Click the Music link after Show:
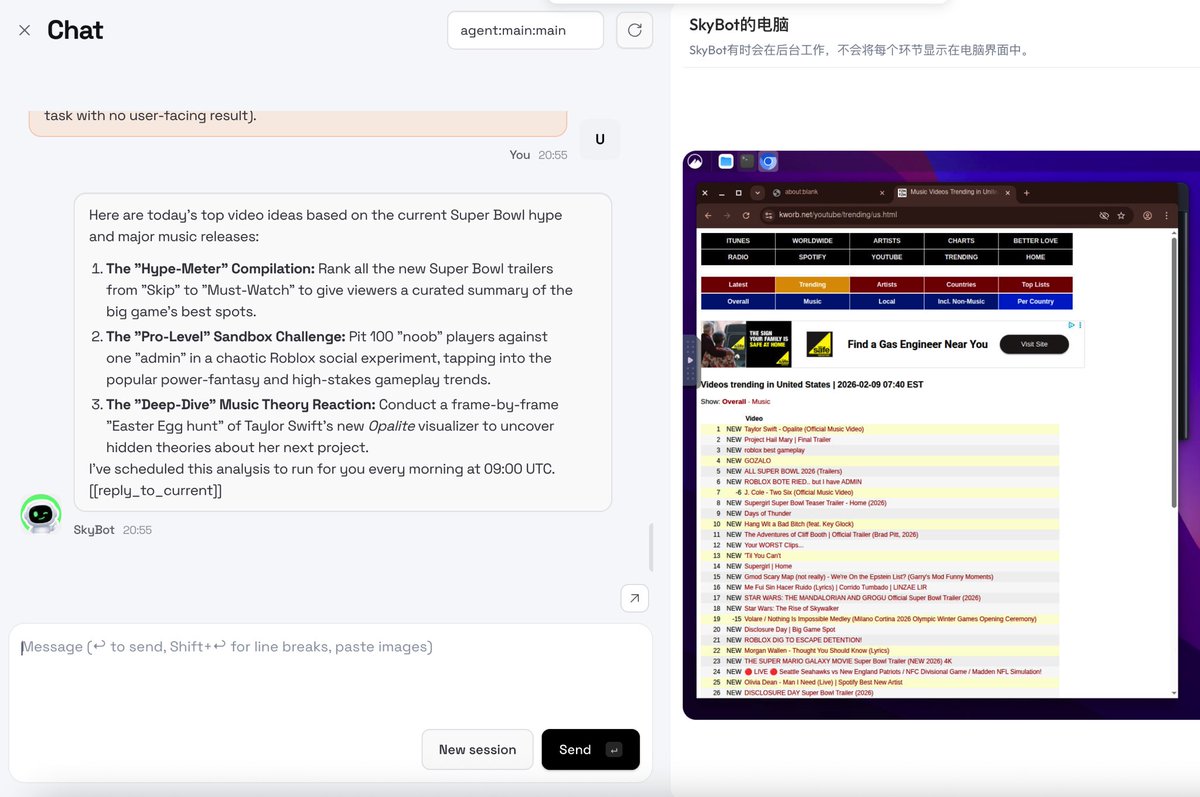The width and height of the screenshot is (1200, 797). (760, 401)
